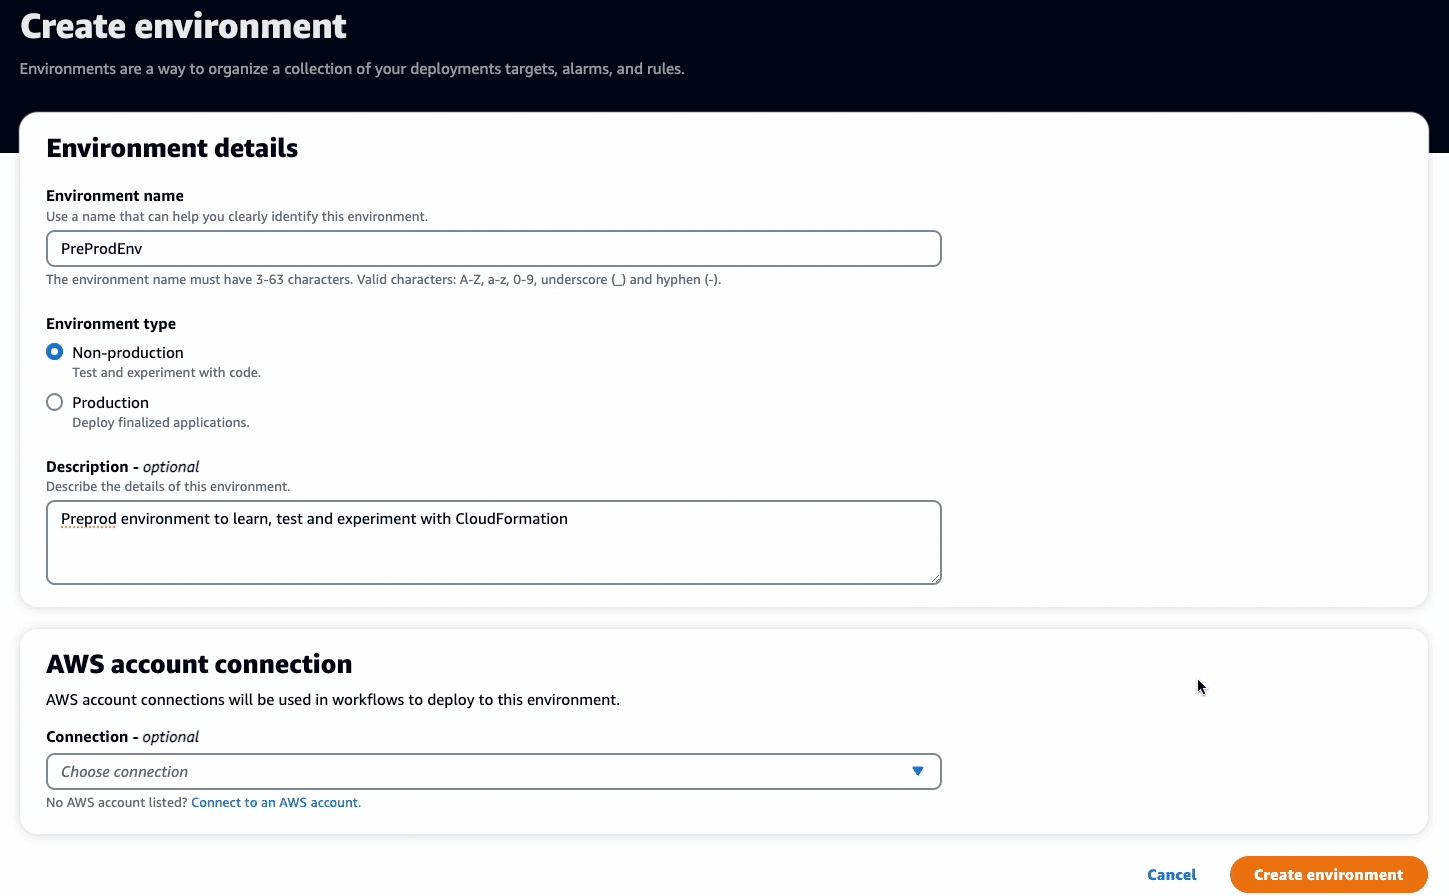The width and height of the screenshot is (1449, 896).
Task: Click the Create environment button
Action: click(x=1329, y=875)
